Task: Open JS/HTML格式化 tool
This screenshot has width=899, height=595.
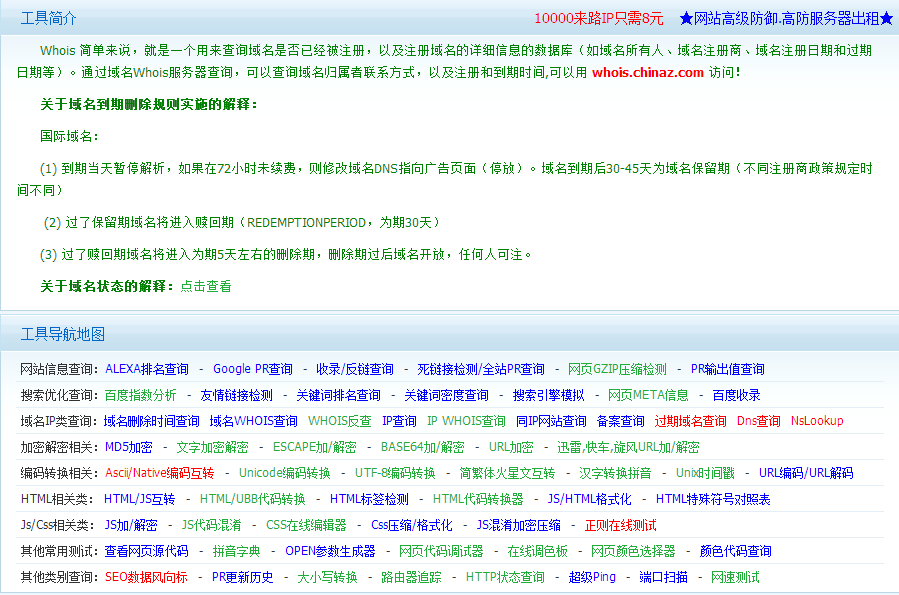Action: pos(589,499)
